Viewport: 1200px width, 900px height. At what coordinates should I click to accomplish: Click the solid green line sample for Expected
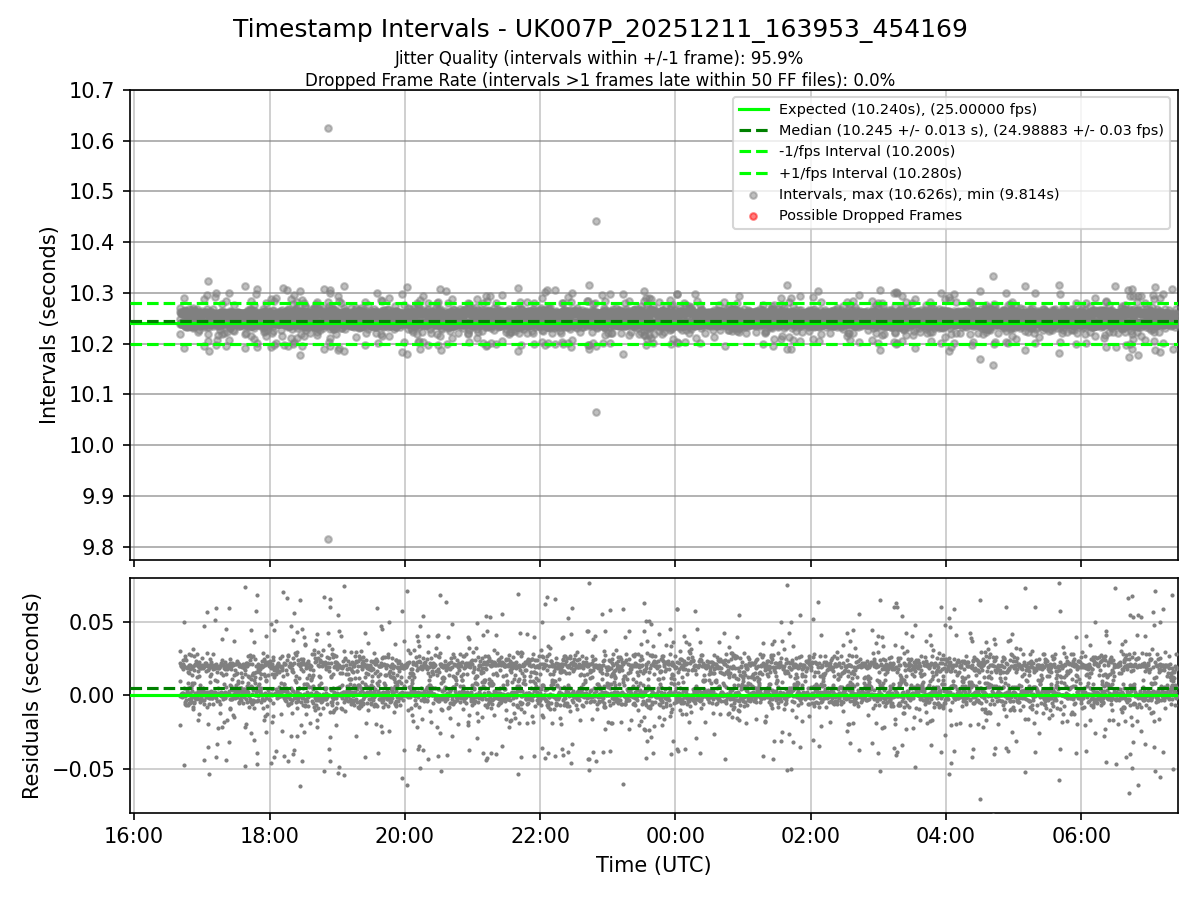754,110
